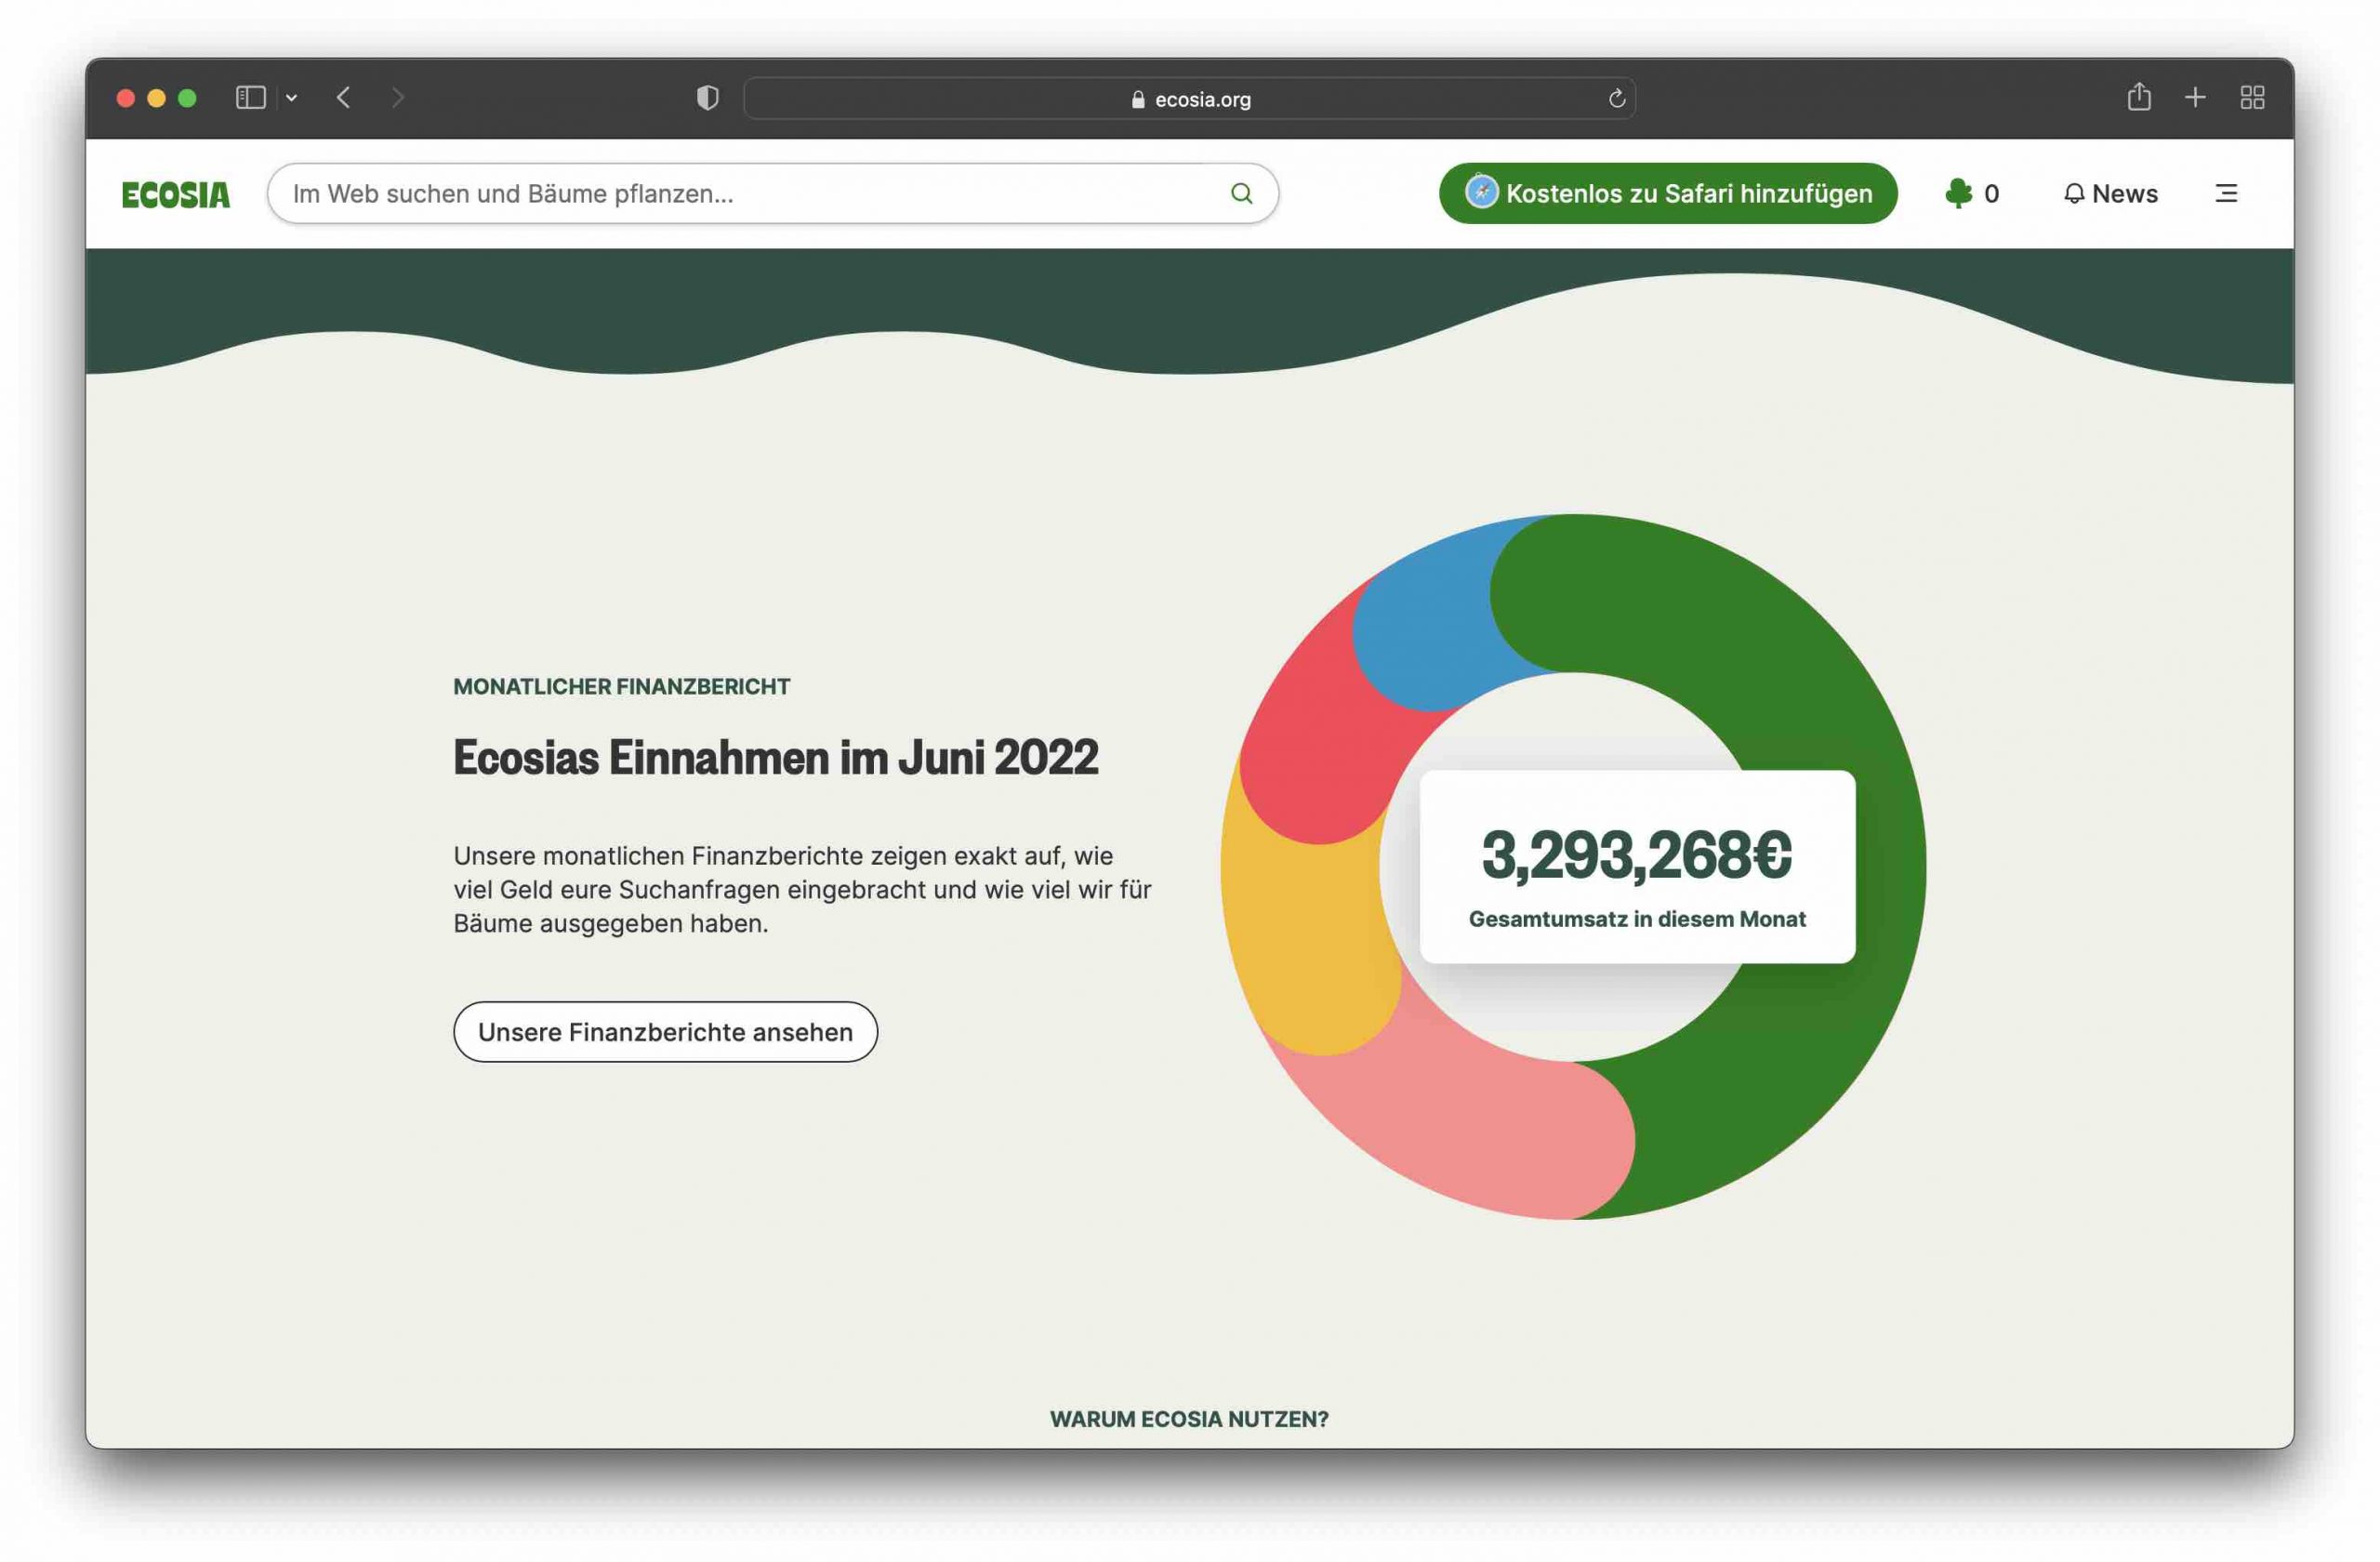
Task: Click Unsere Finanzberichte ansehen button
Action: [665, 1032]
